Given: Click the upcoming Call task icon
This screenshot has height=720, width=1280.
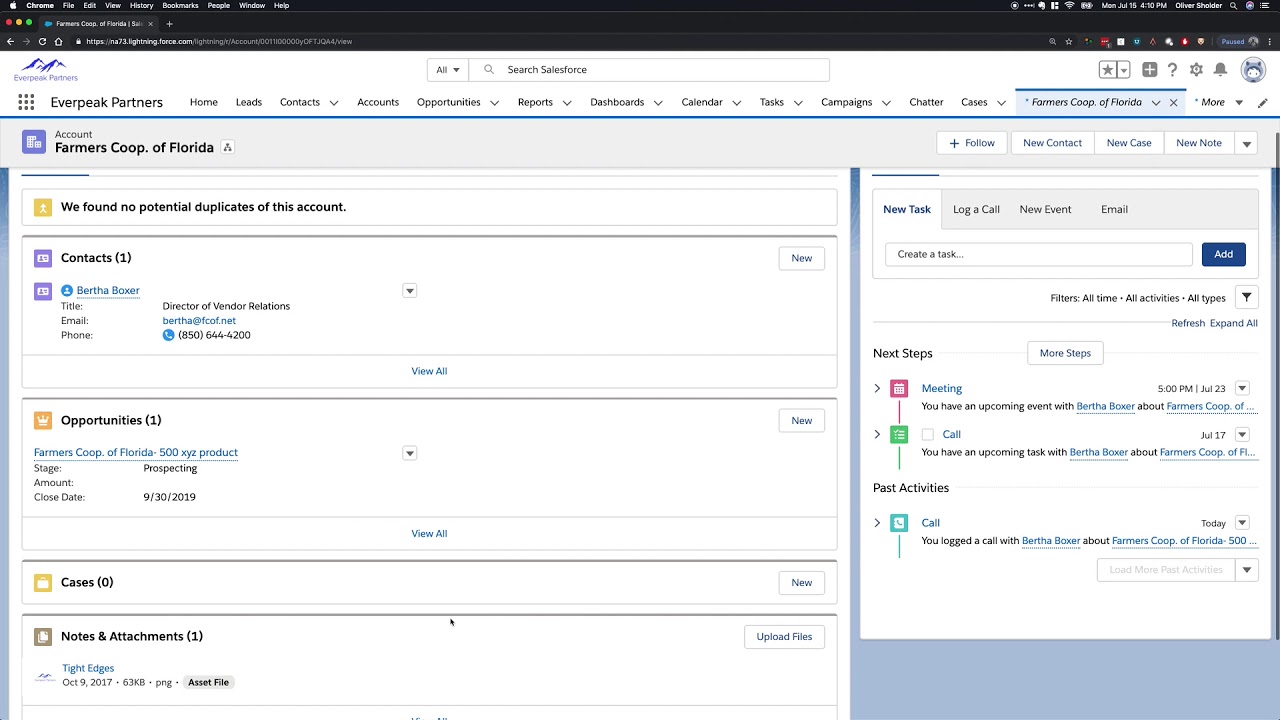Looking at the screenshot, I should click(x=899, y=435).
